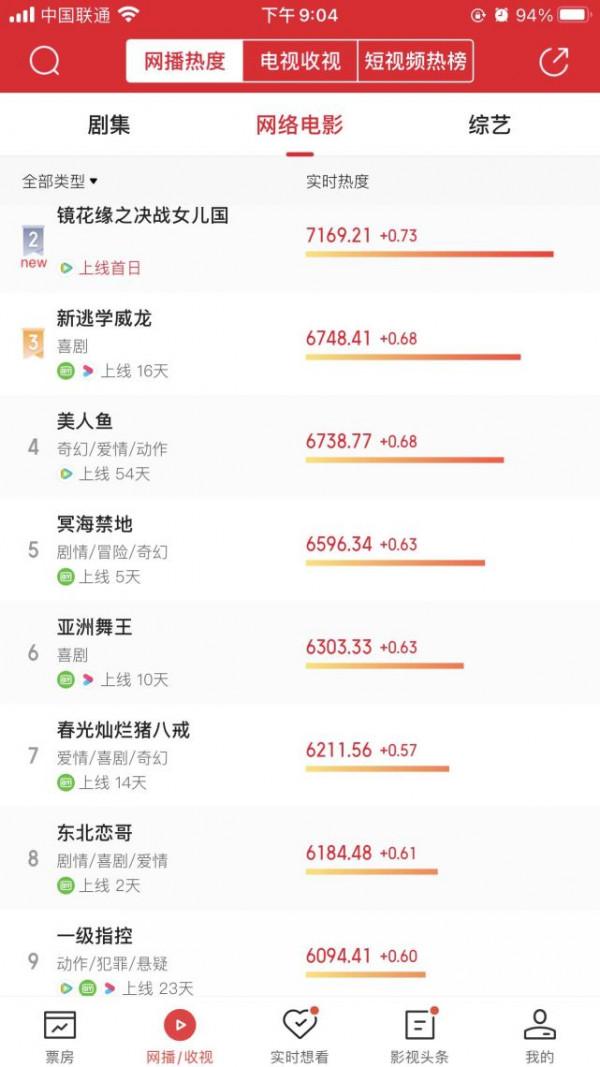The height and width of the screenshot is (1067, 600).
Task: Open details for 亚洲舞王
Action: pyautogui.click(x=88, y=627)
